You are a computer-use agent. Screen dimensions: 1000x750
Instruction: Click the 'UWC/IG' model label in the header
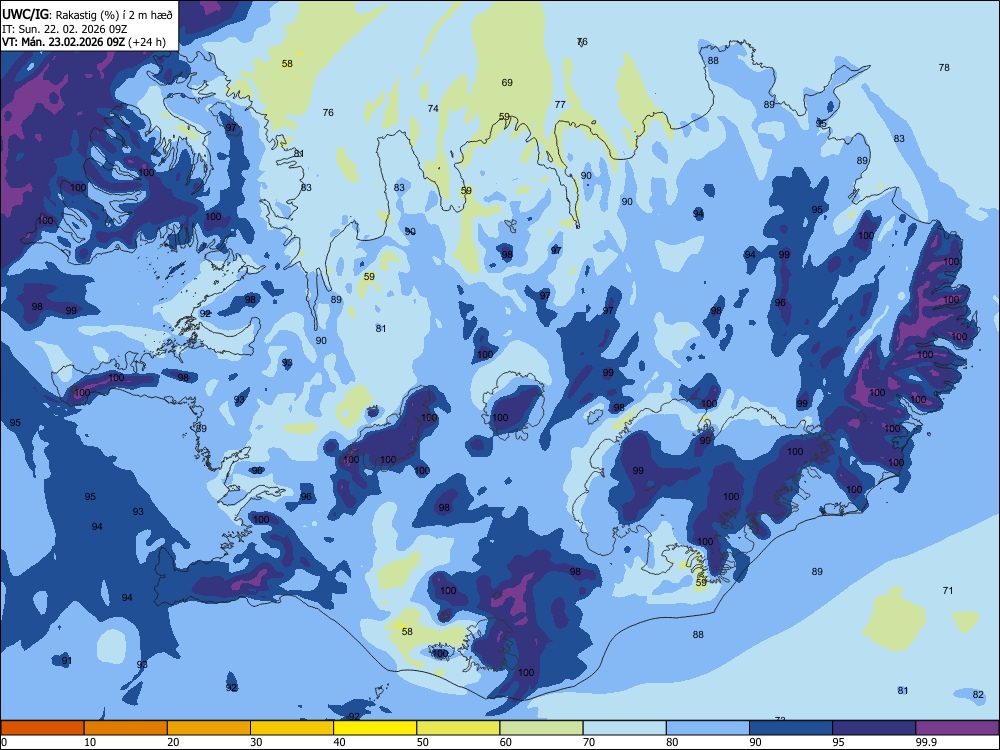(26, 13)
